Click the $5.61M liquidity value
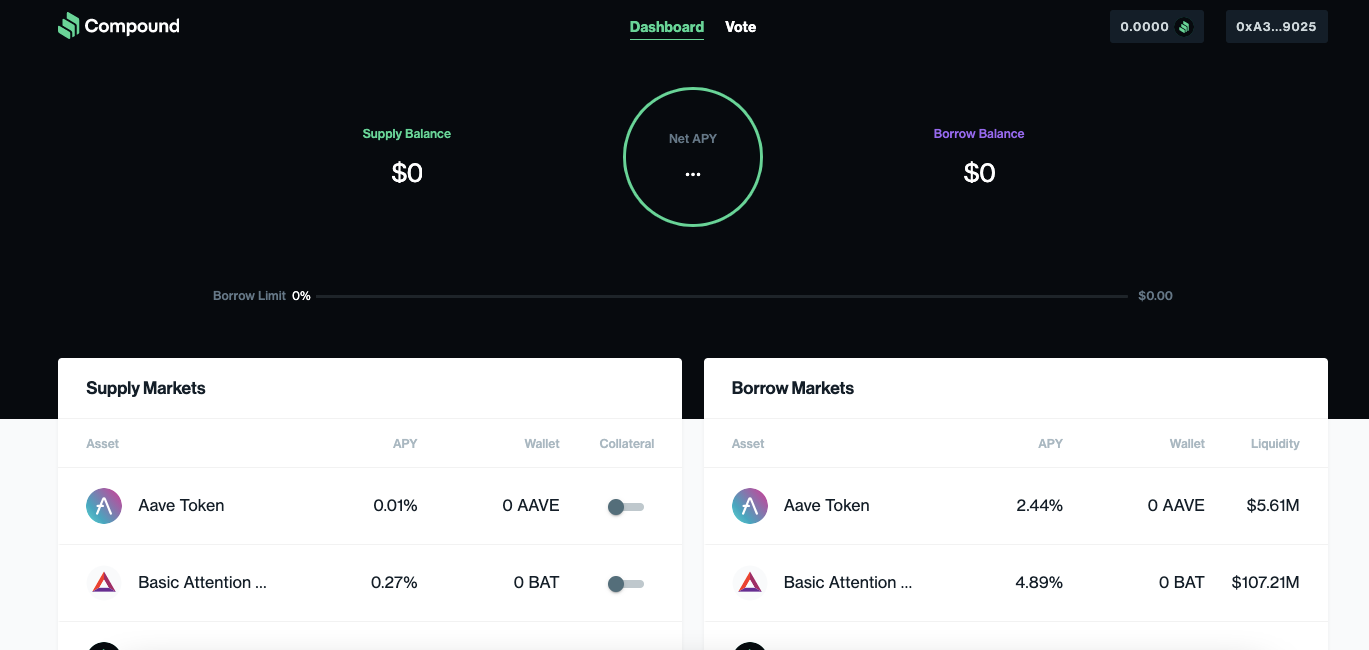Screen dimensions: 1369x650 pyautogui.click(x=1273, y=506)
